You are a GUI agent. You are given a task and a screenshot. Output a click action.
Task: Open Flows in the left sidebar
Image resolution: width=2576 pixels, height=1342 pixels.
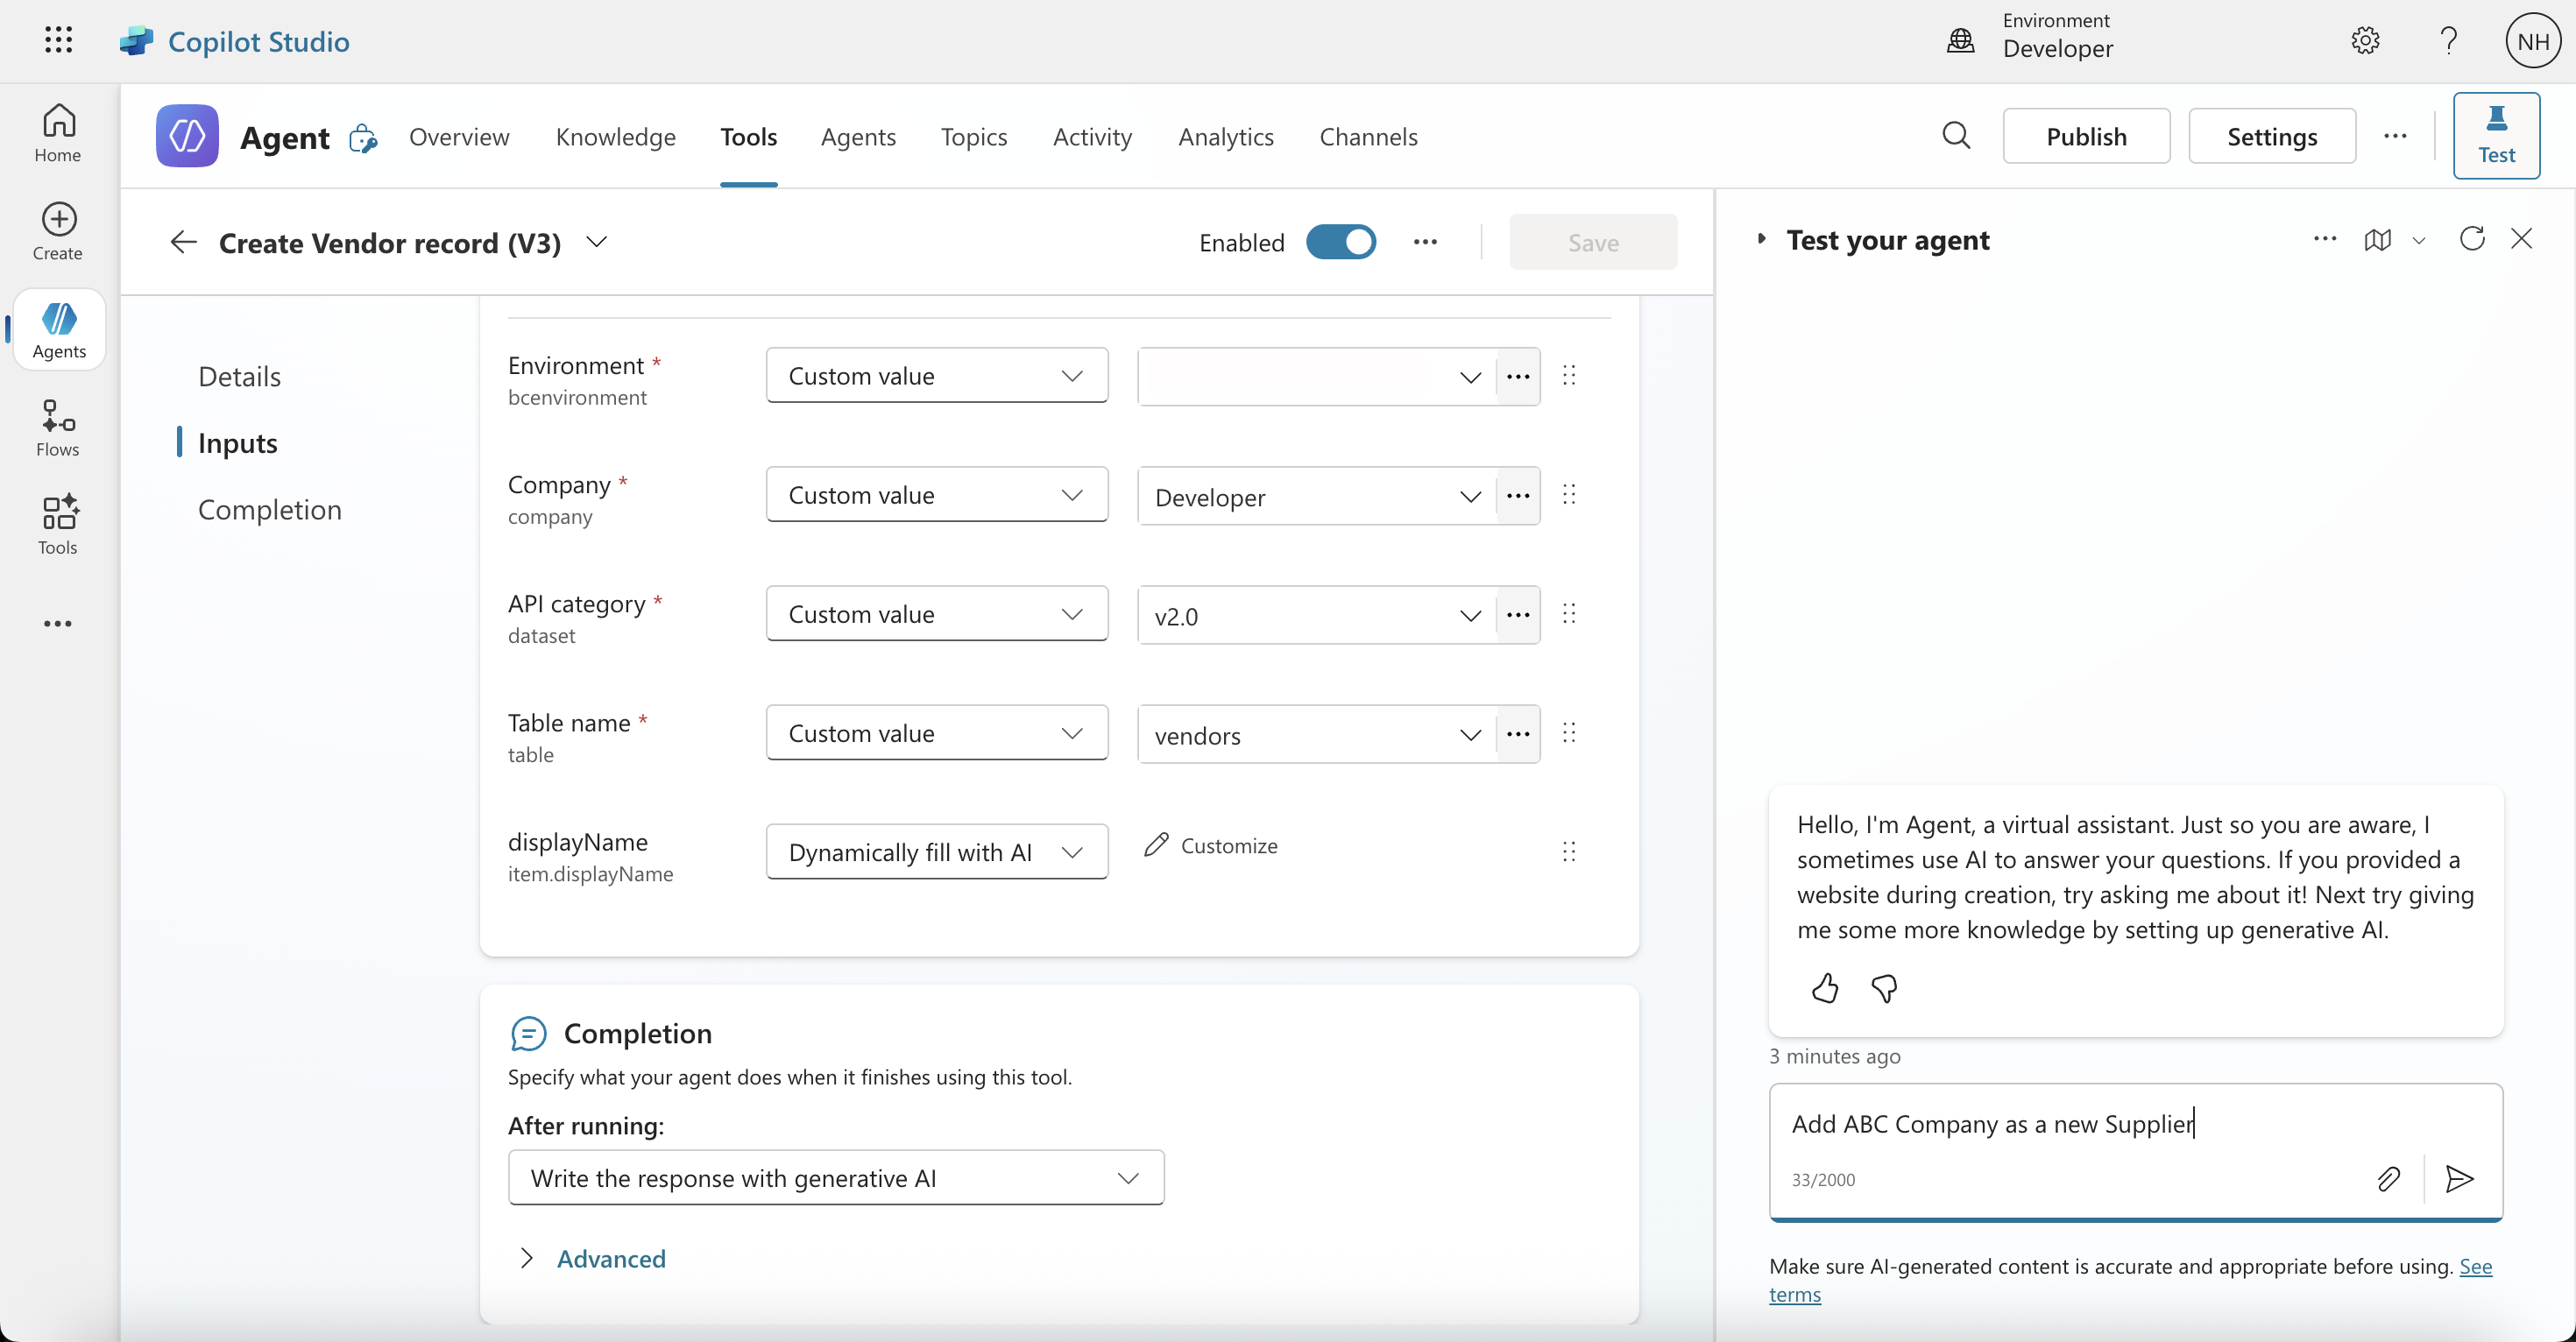[58, 428]
